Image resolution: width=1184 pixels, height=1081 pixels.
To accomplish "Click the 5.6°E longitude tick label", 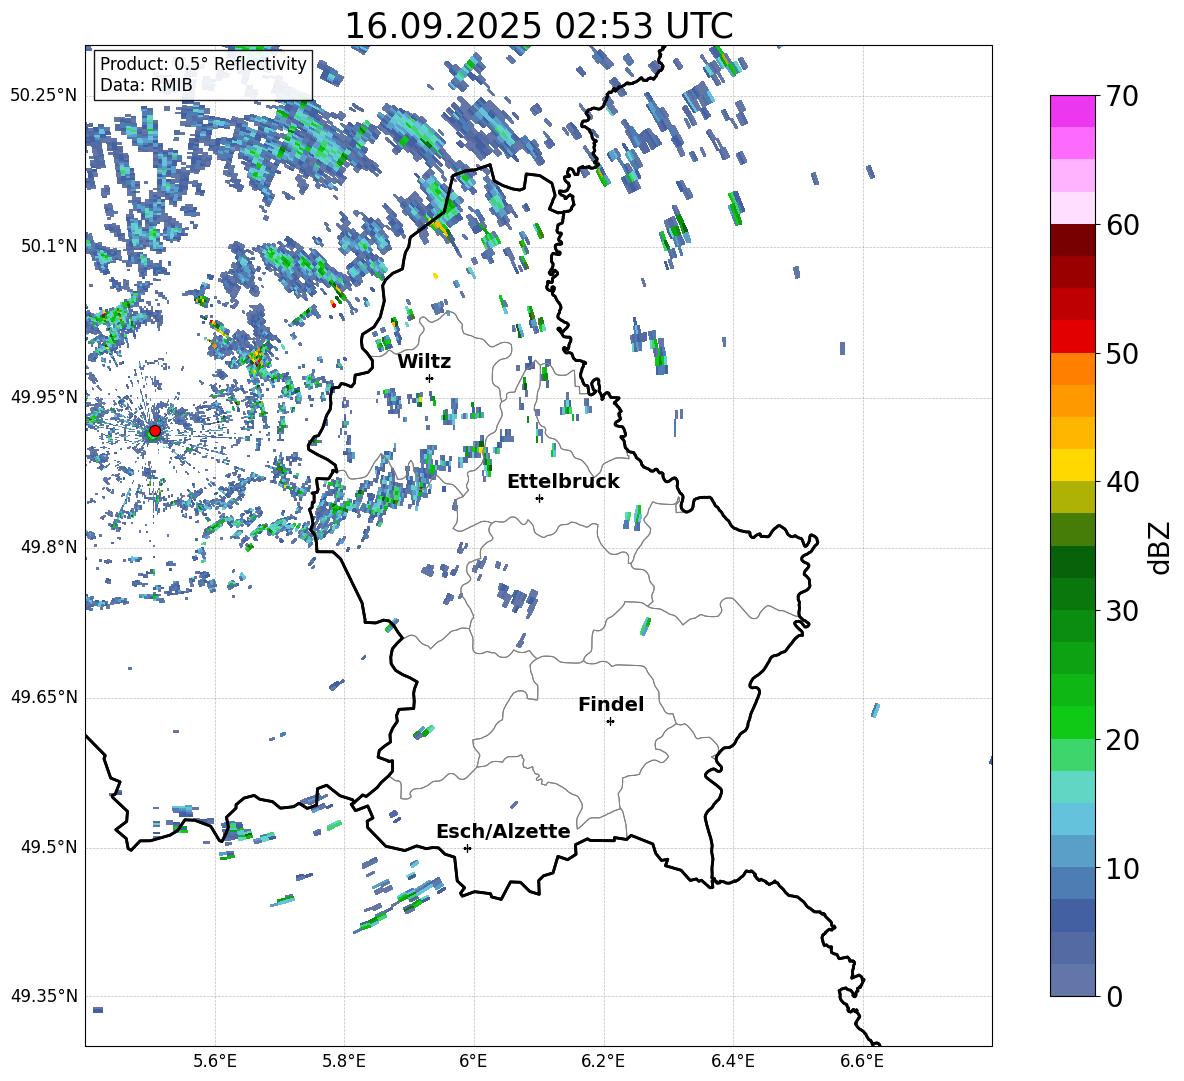I will pos(215,1060).
